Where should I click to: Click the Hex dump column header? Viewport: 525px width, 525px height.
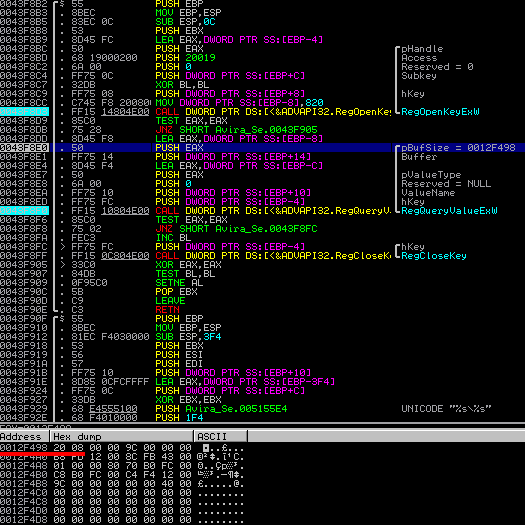122,437
